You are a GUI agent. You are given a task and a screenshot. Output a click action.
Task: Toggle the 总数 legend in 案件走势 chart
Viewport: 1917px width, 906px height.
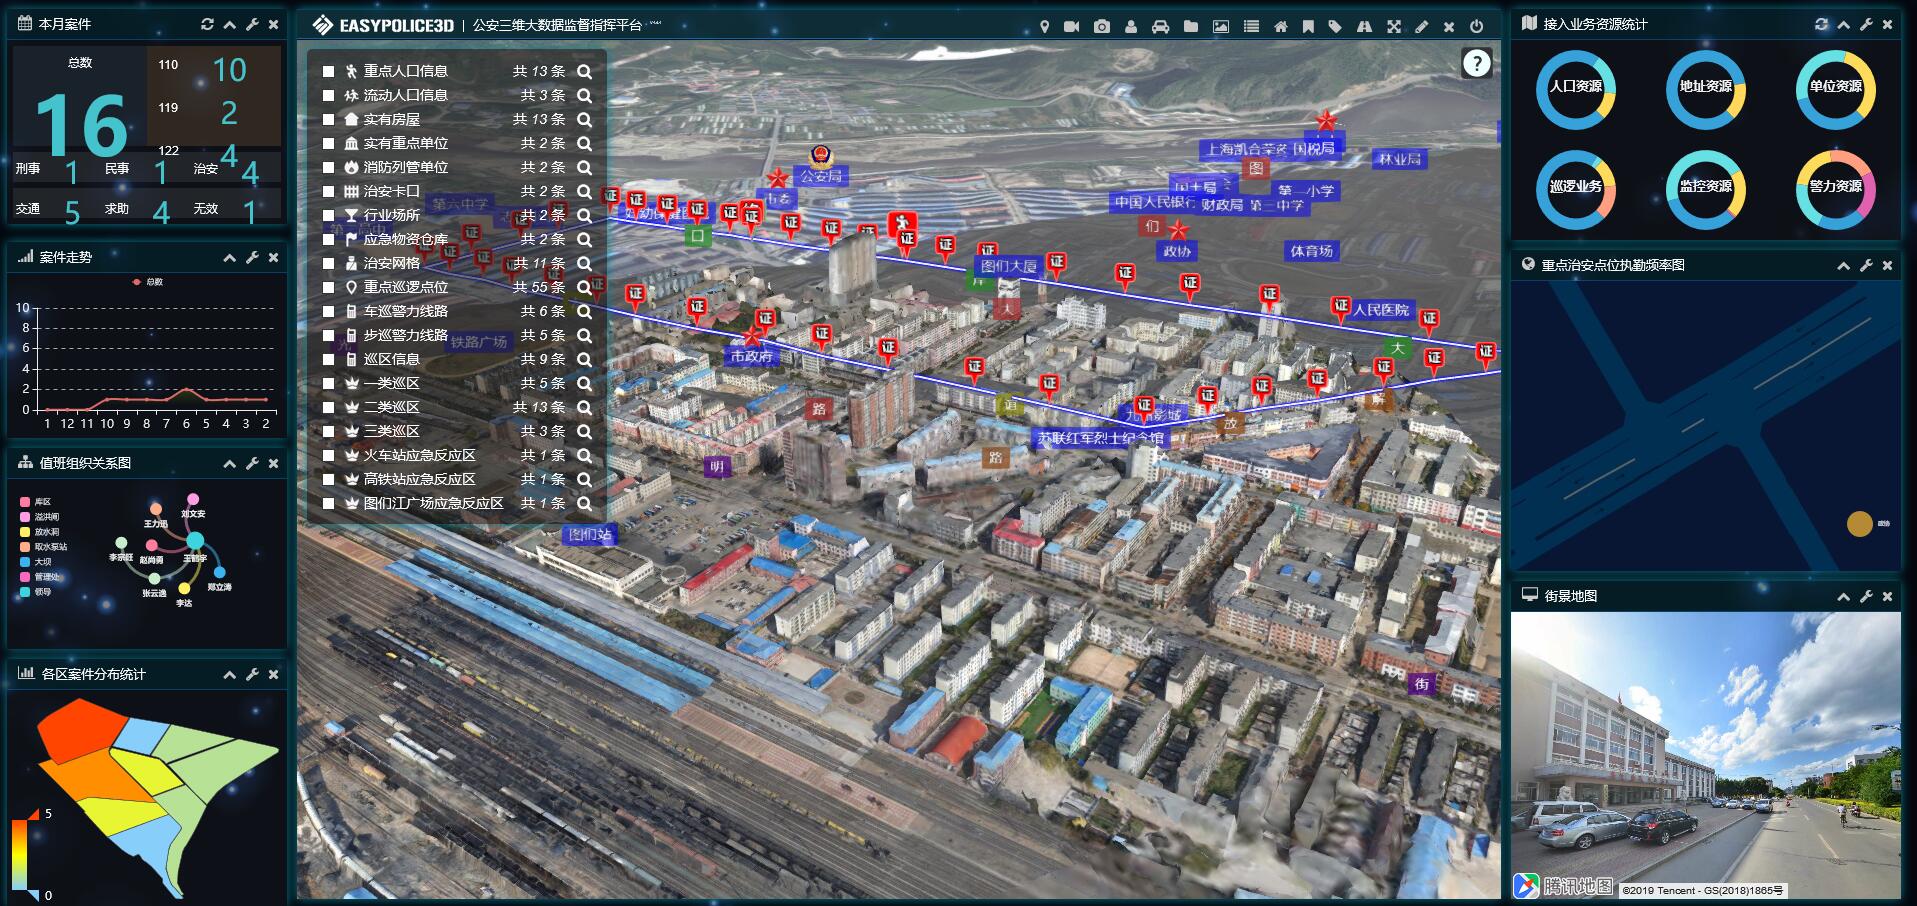pos(148,283)
